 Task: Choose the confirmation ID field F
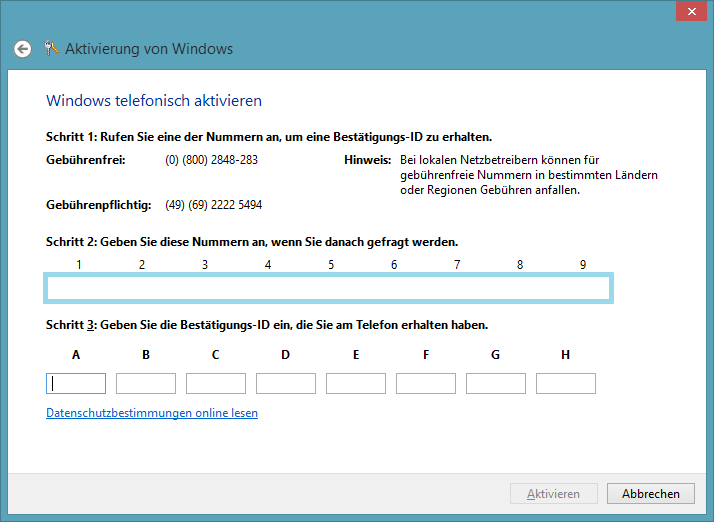(x=426, y=383)
